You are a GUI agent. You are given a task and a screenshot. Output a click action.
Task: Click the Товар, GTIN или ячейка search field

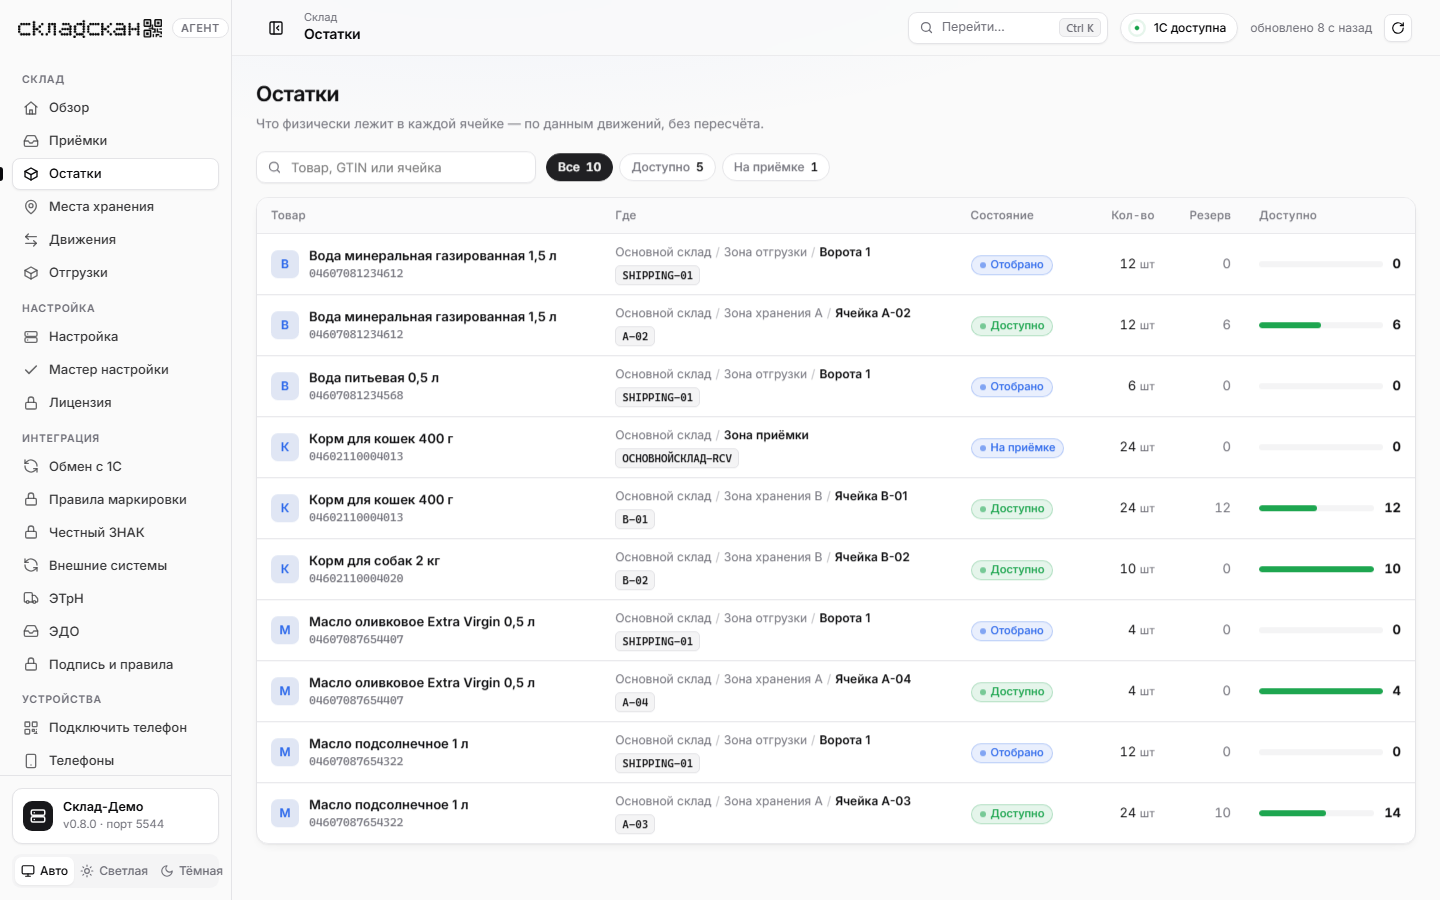pos(396,167)
